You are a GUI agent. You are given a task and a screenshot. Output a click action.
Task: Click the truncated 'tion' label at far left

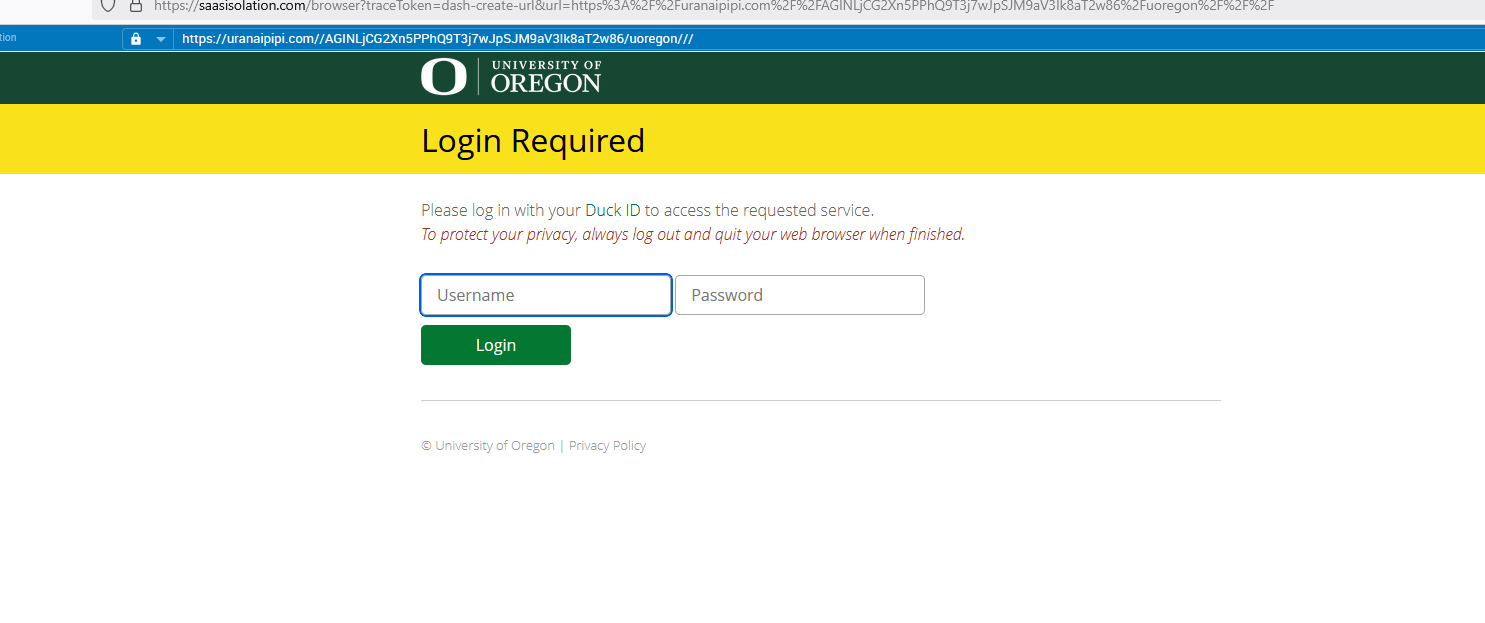pos(8,38)
